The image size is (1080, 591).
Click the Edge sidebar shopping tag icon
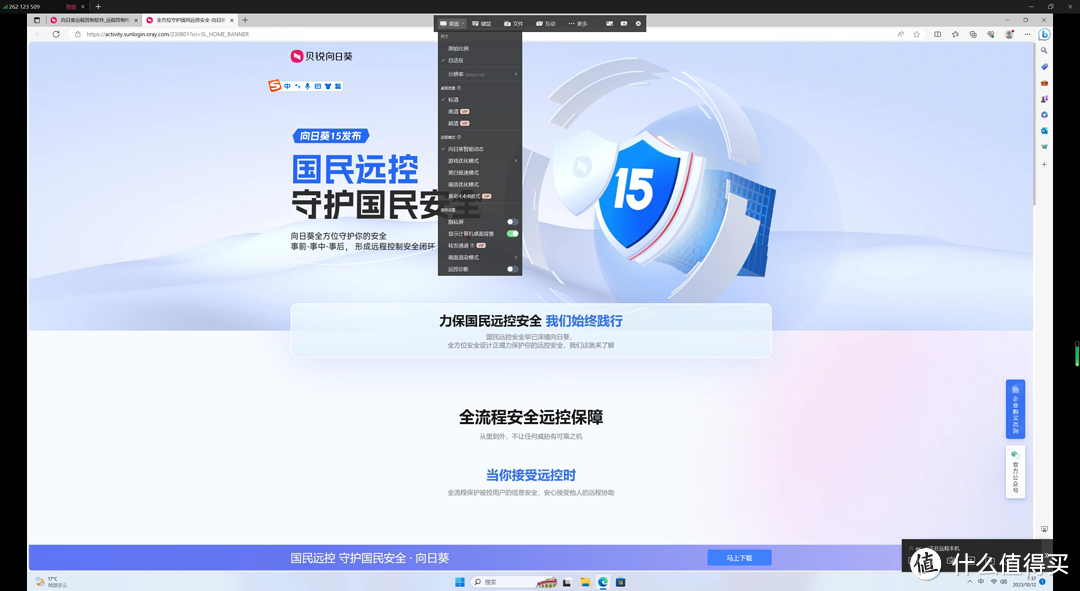pyautogui.click(x=1044, y=67)
